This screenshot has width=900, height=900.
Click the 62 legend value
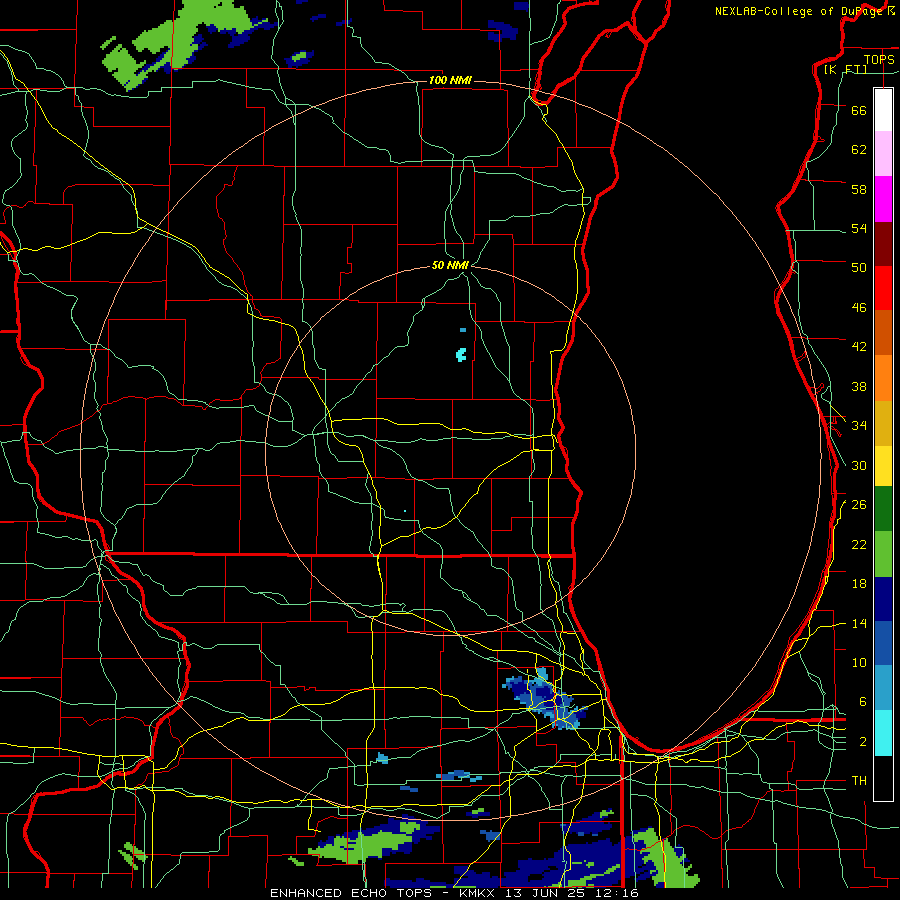coord(859,150)
